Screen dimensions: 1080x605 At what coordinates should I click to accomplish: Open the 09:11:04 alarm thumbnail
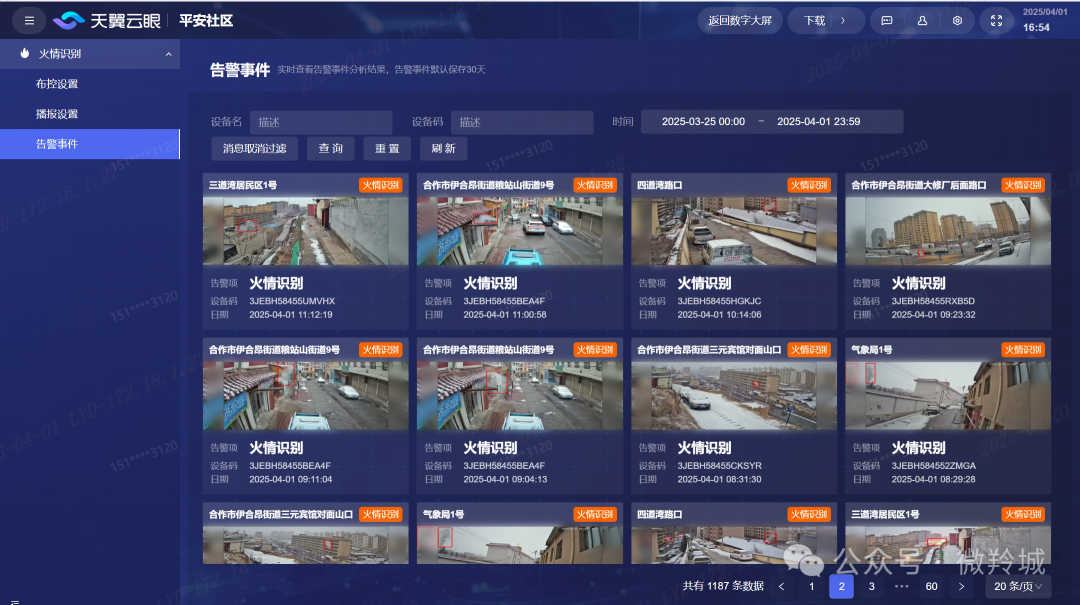(x=305, y=396)
